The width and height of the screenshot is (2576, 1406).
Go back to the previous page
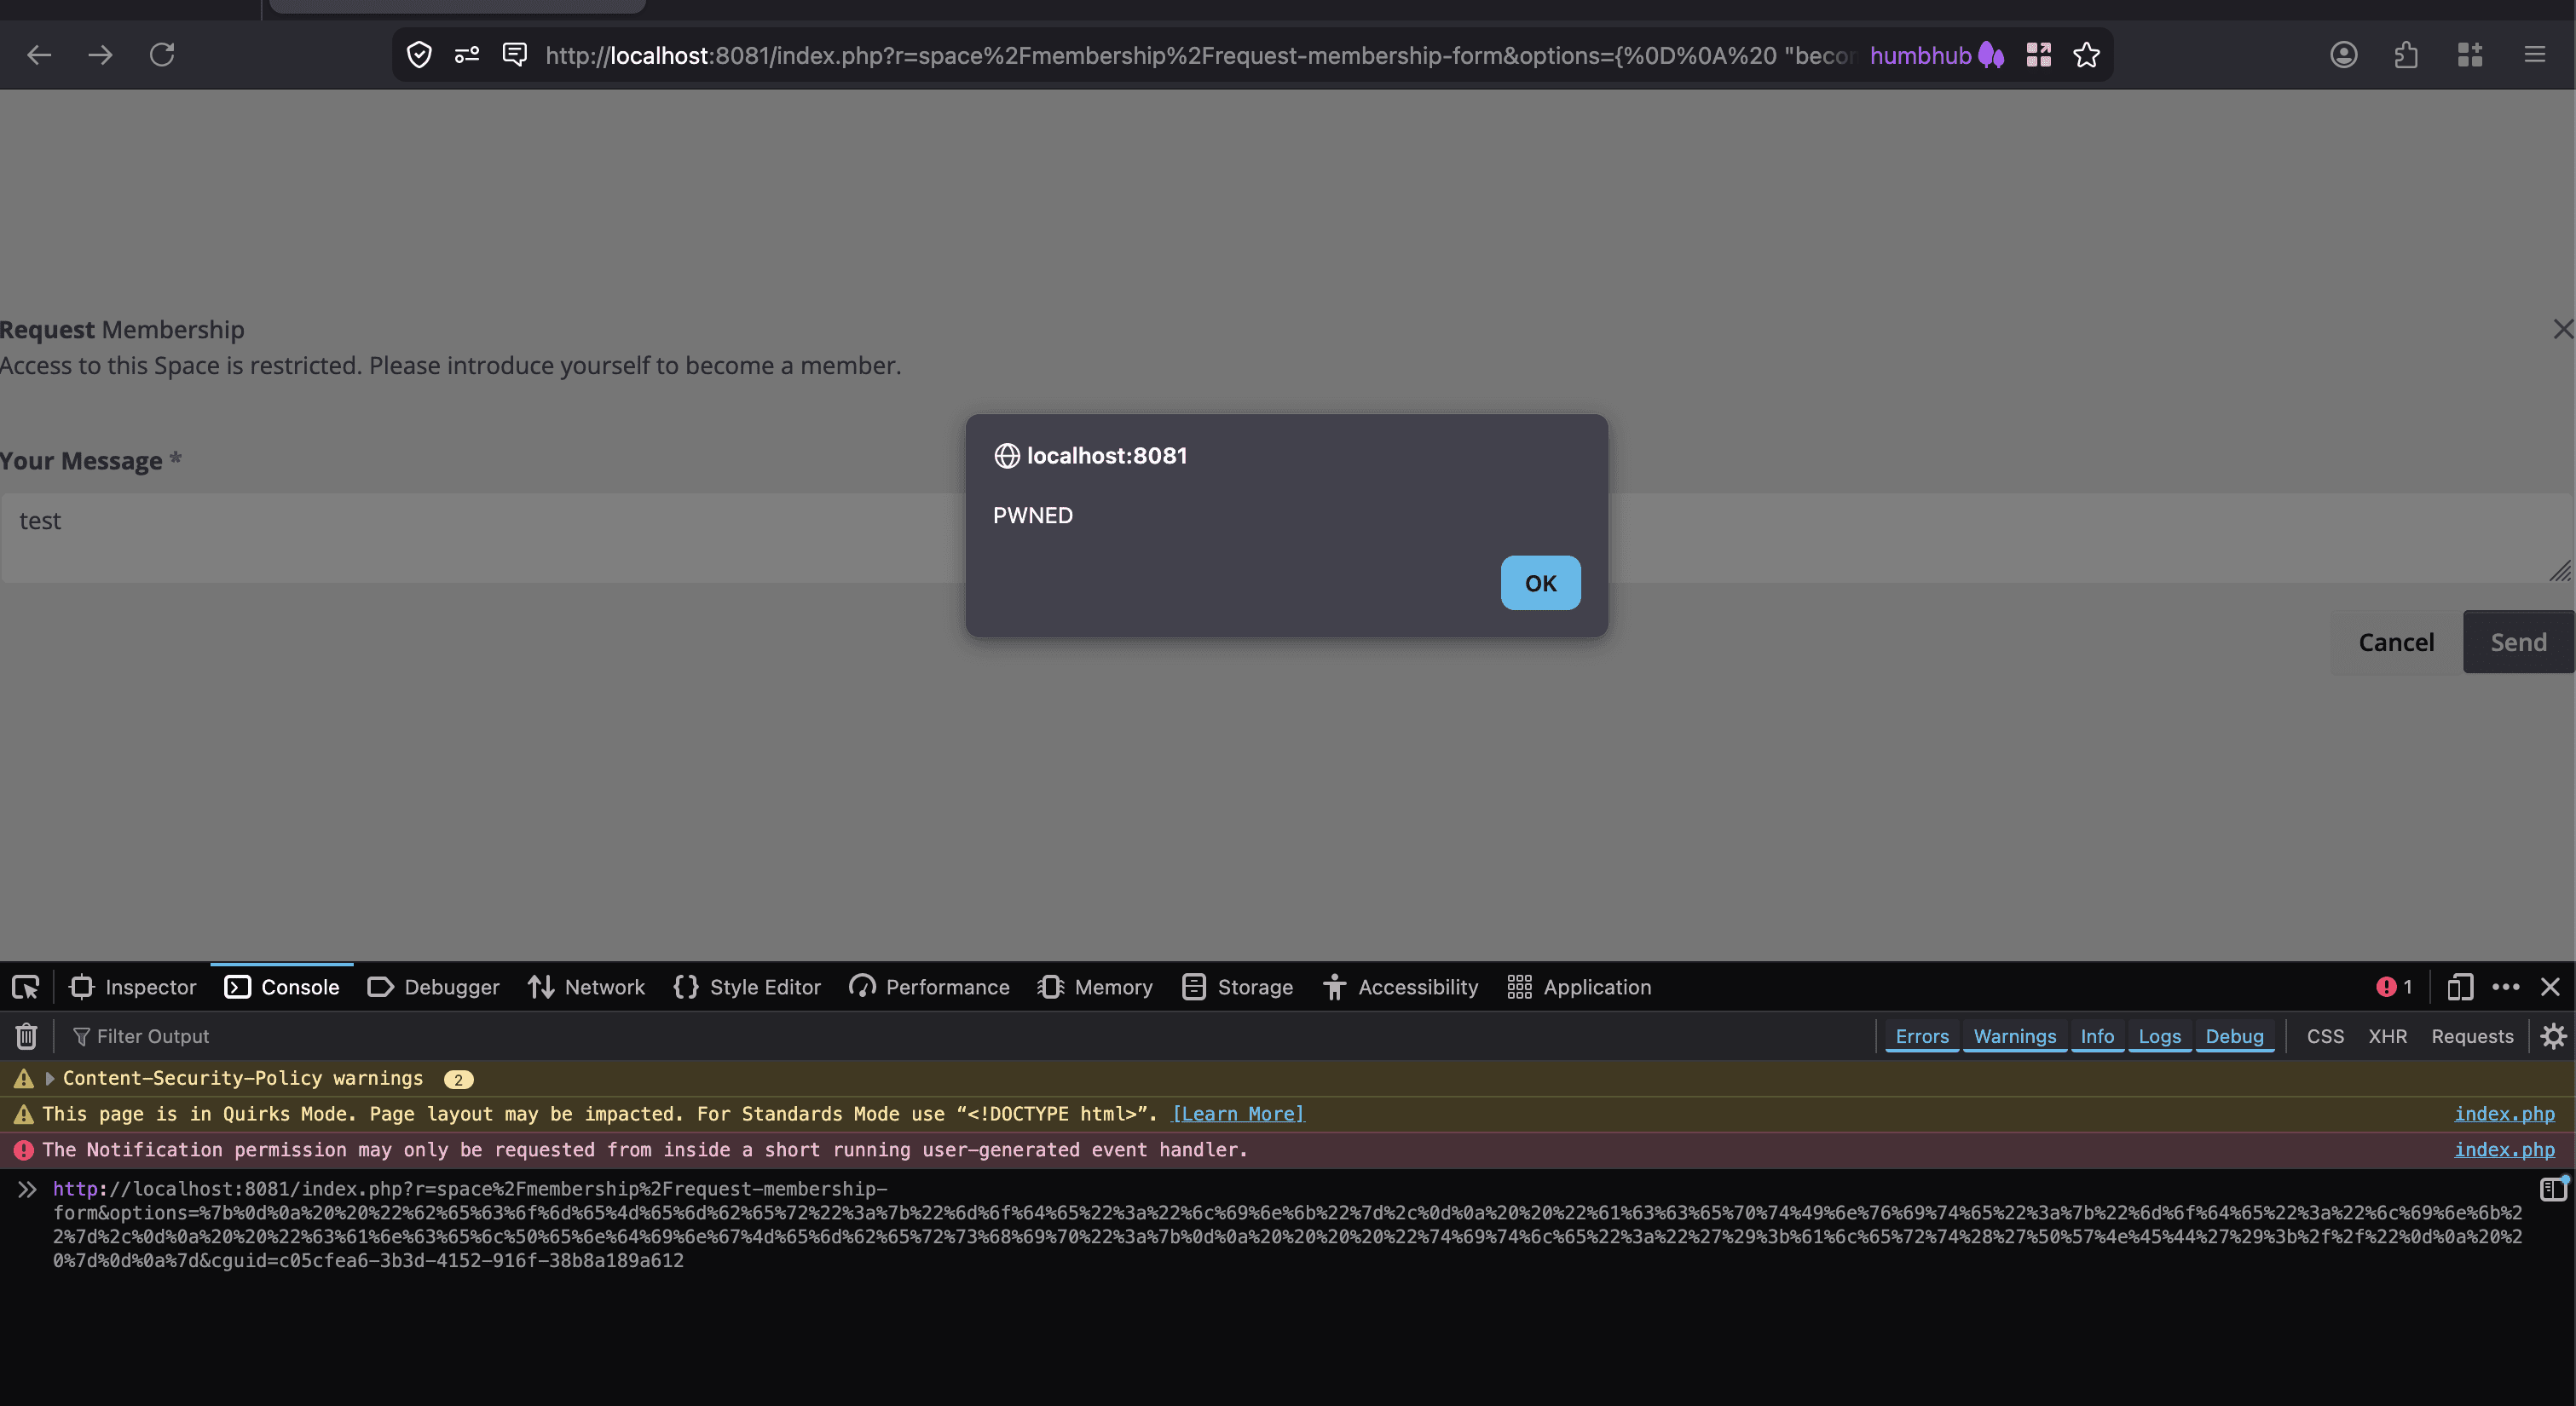39,55
